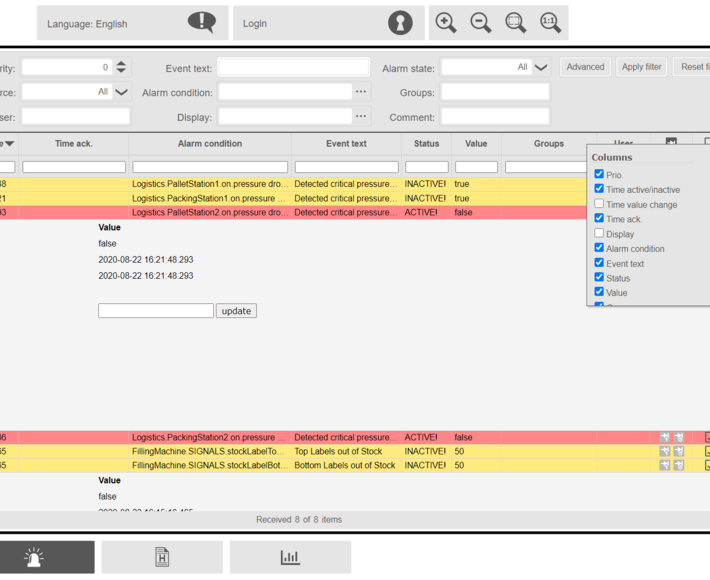The width and height of the screenshot is (710, 580).
Task: Sort by Event text column header
Action: pos(346,144)
